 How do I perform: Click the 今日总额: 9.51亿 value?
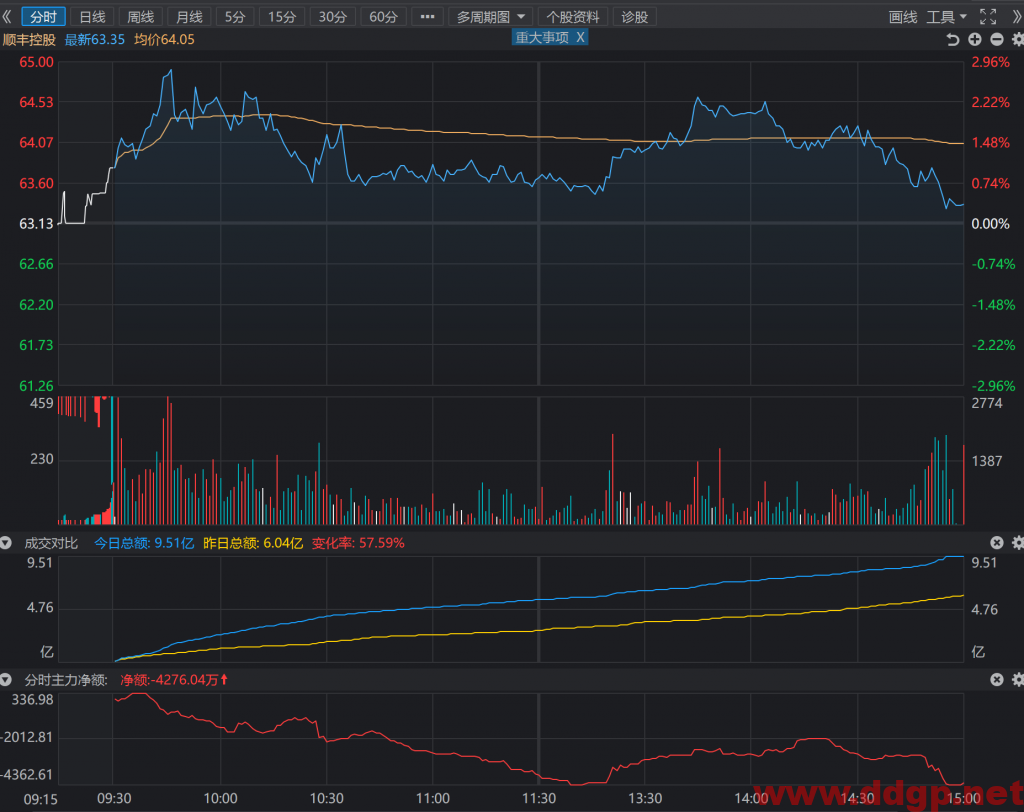[x=144, y=544]
